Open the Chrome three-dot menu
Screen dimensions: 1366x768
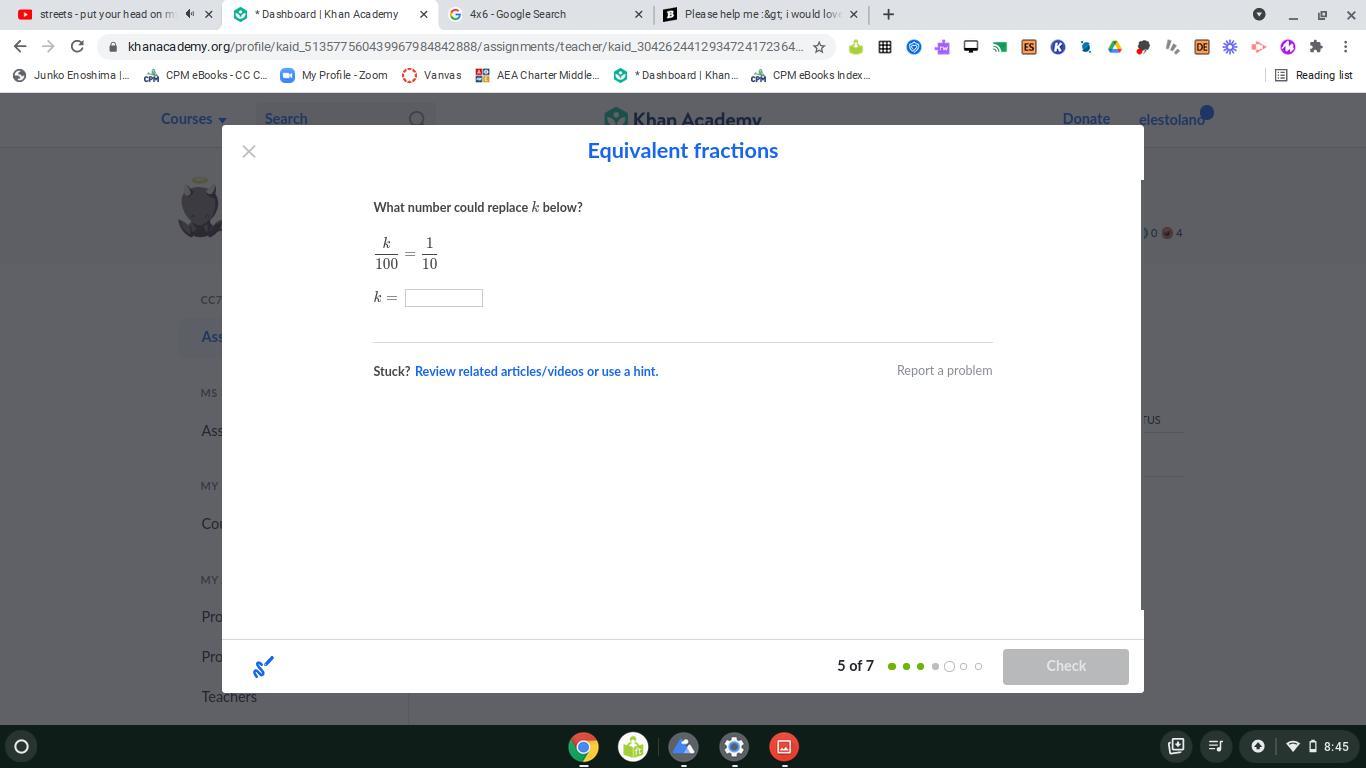(1346, 47)
